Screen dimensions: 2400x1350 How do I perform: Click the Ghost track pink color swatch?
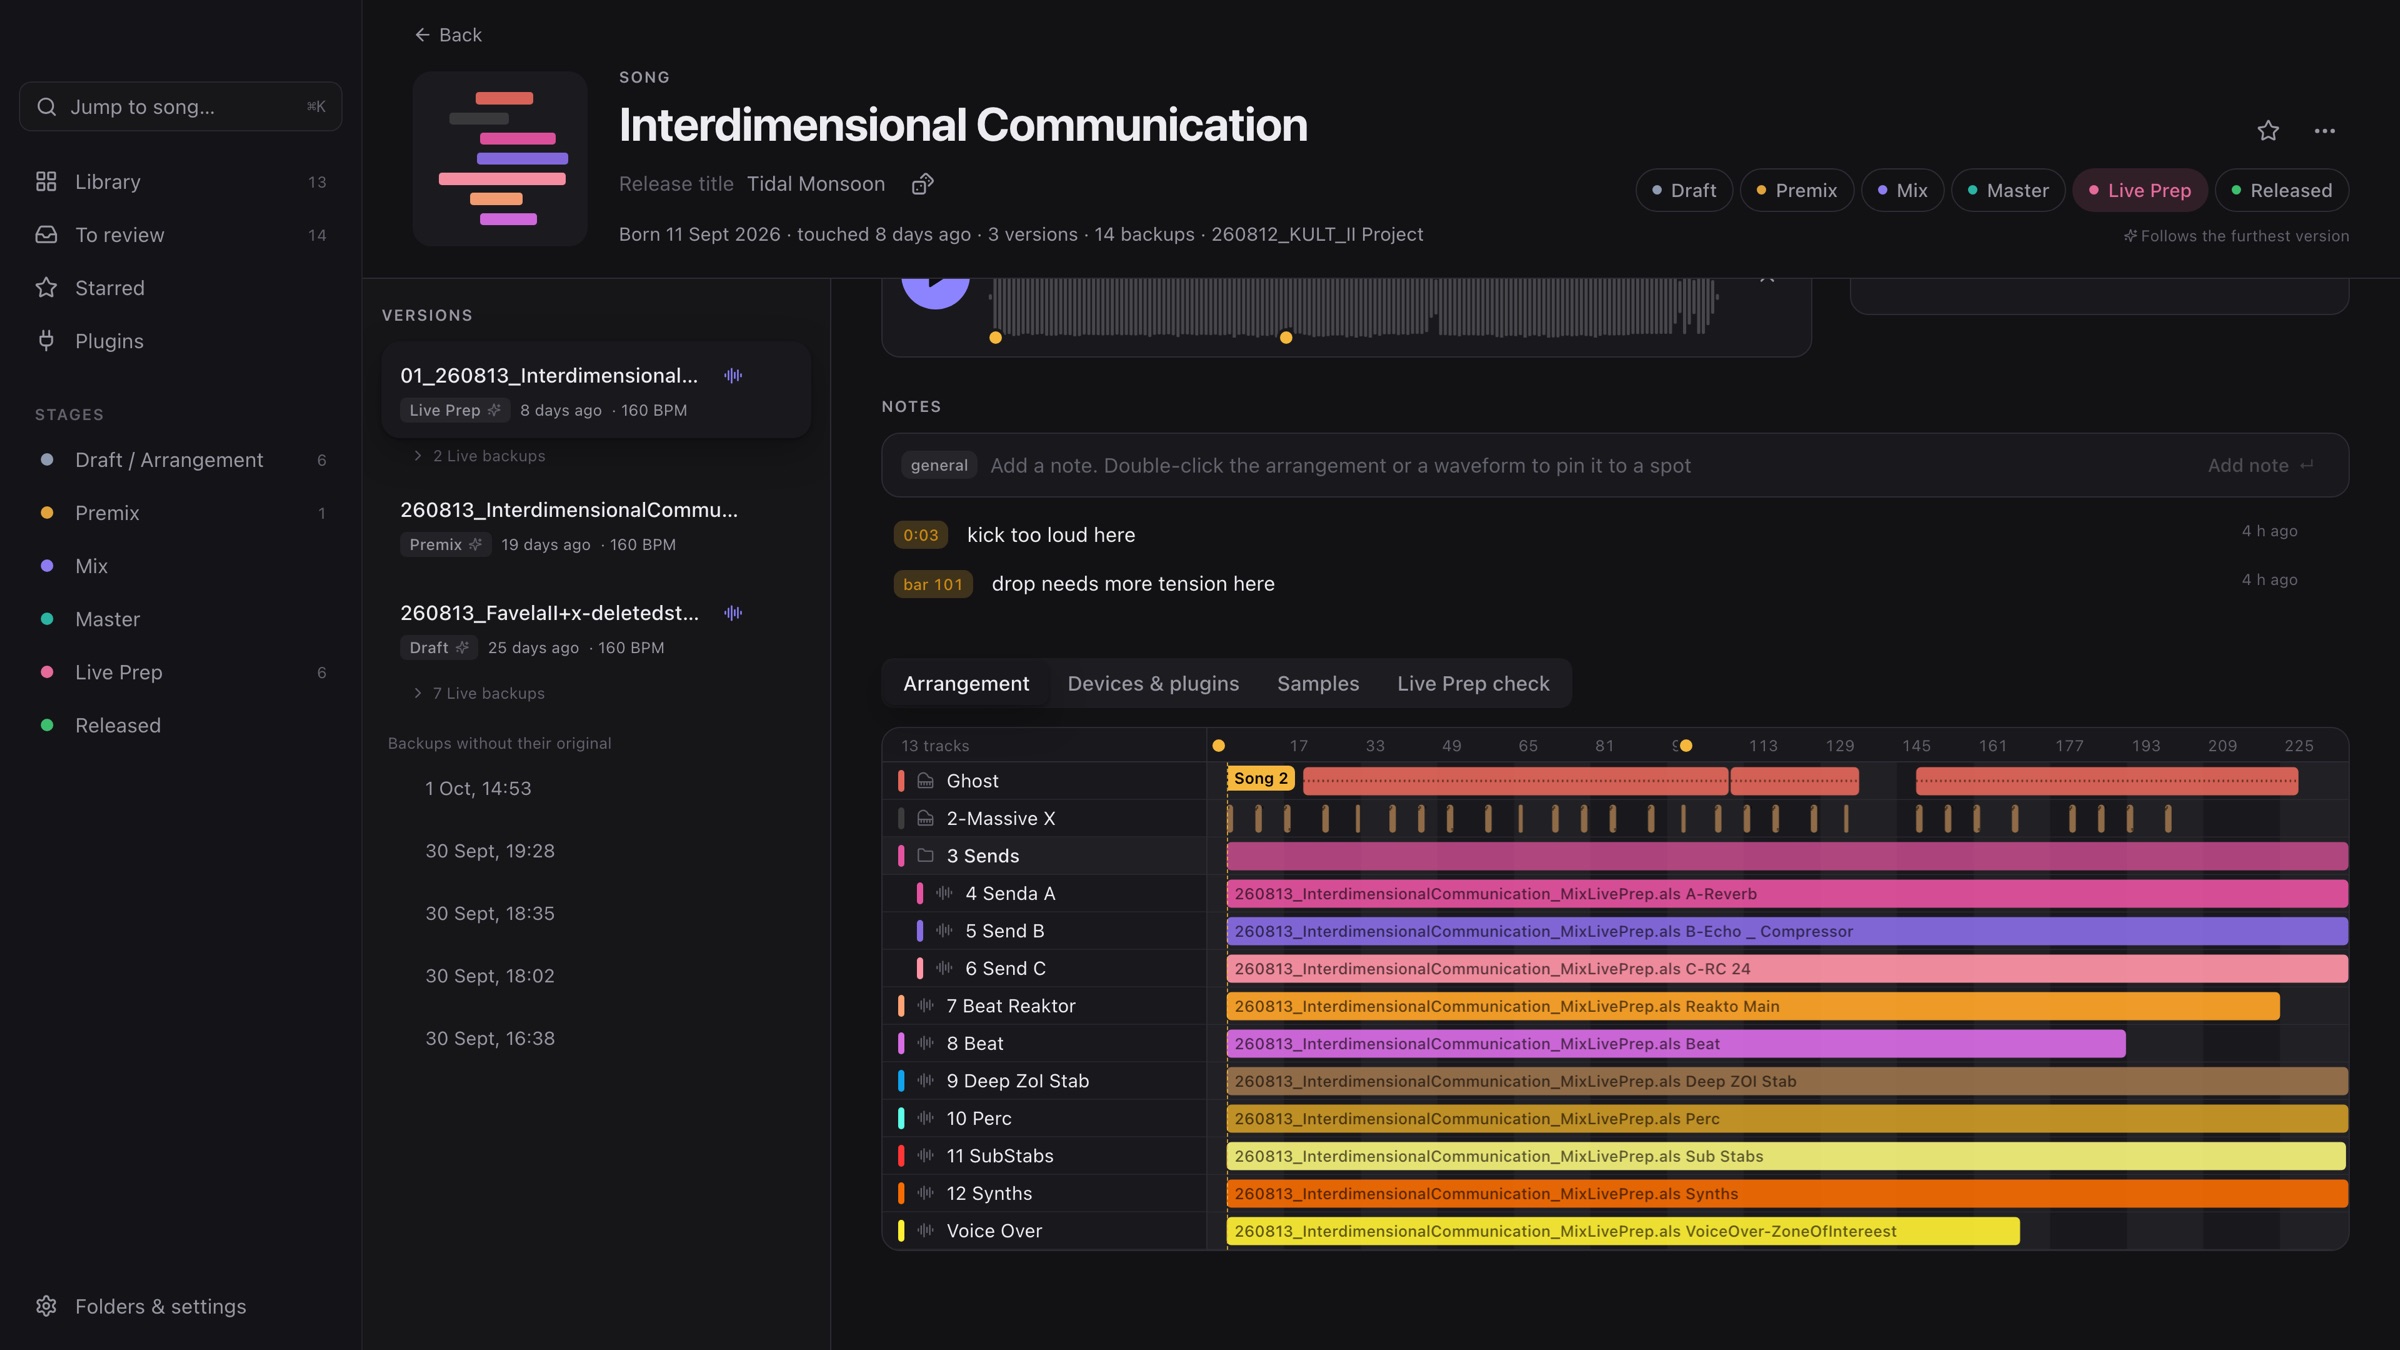tap(901, 781)
